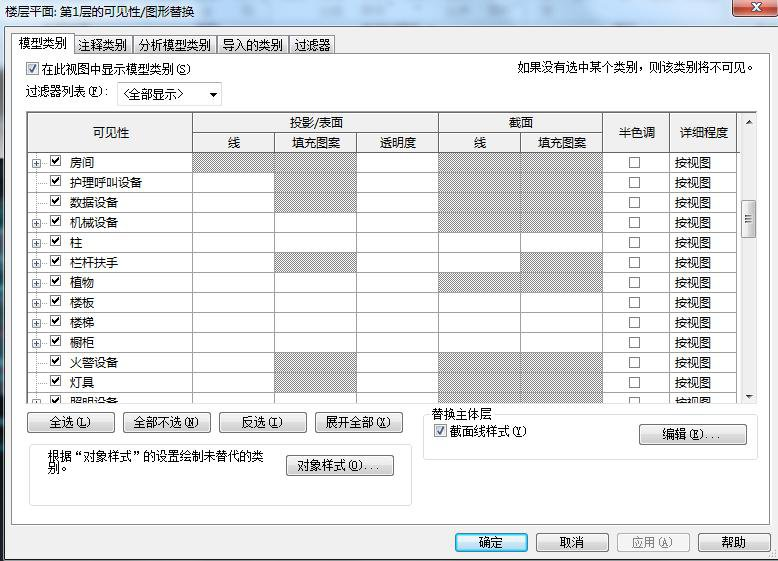Expand the 楼梯 category
The image size is (778, 561).
tap(36, 323)
